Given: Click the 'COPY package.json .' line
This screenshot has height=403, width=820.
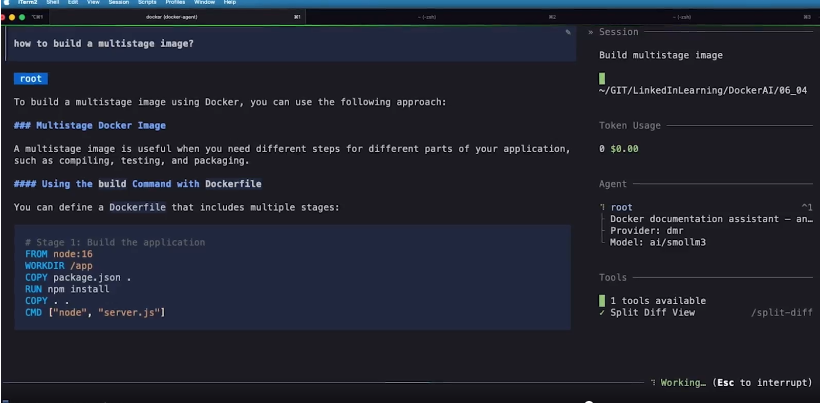Looking at the screenshot, I should coord(78,278).
